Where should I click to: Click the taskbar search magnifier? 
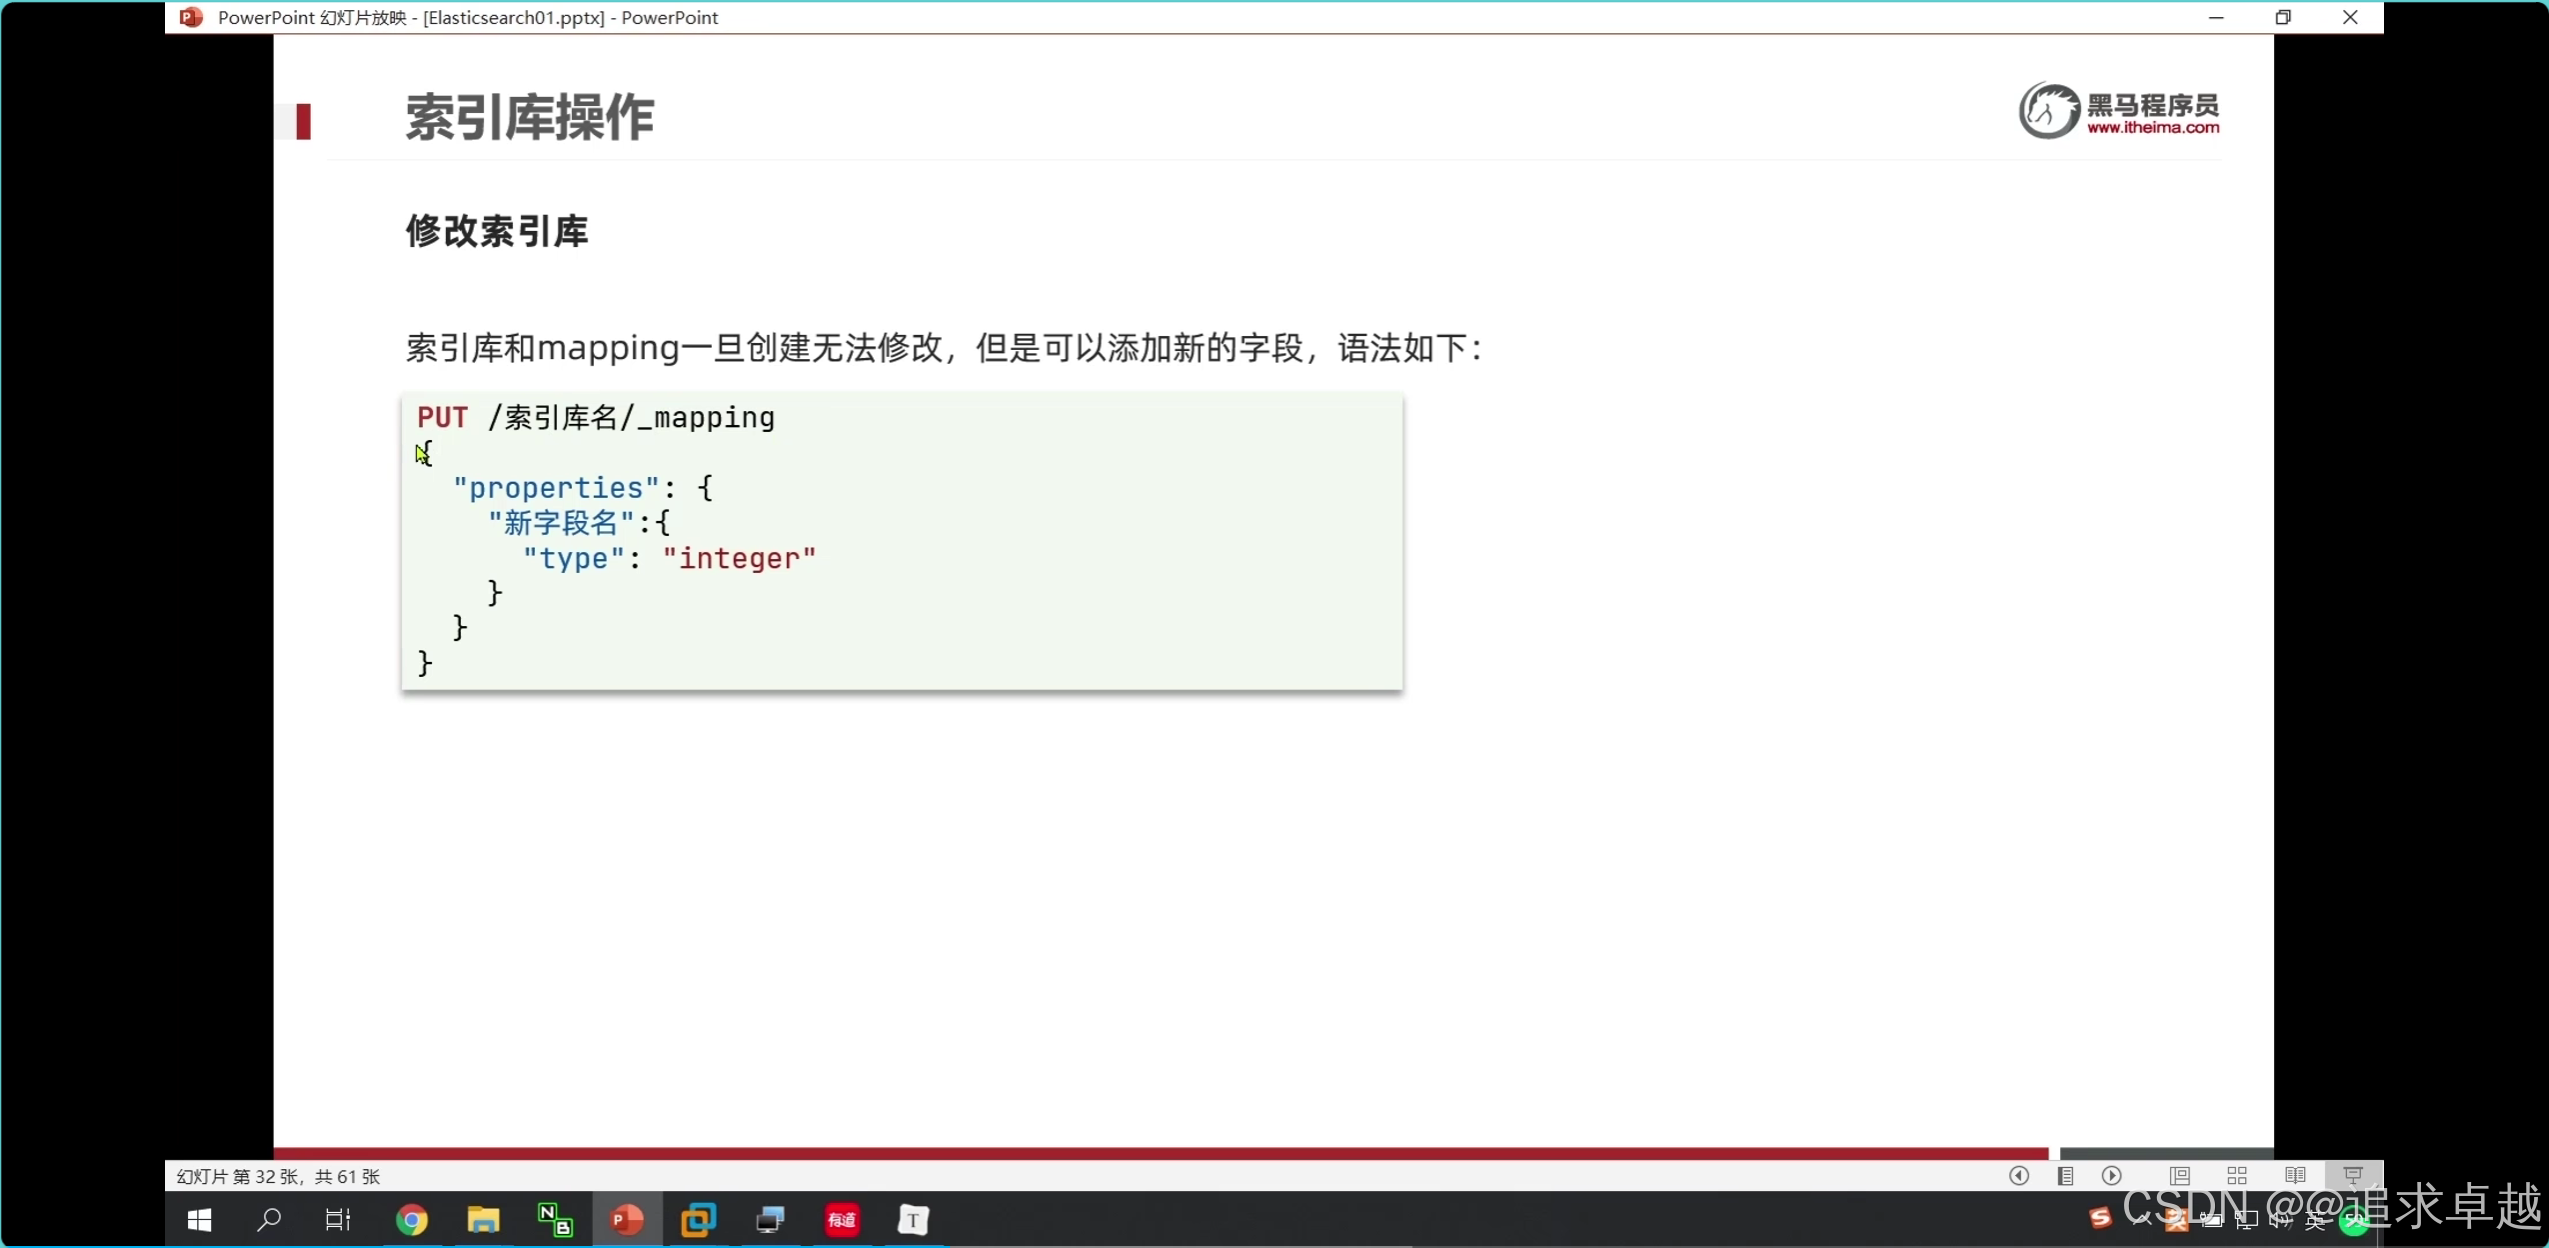click(269, 1220)
